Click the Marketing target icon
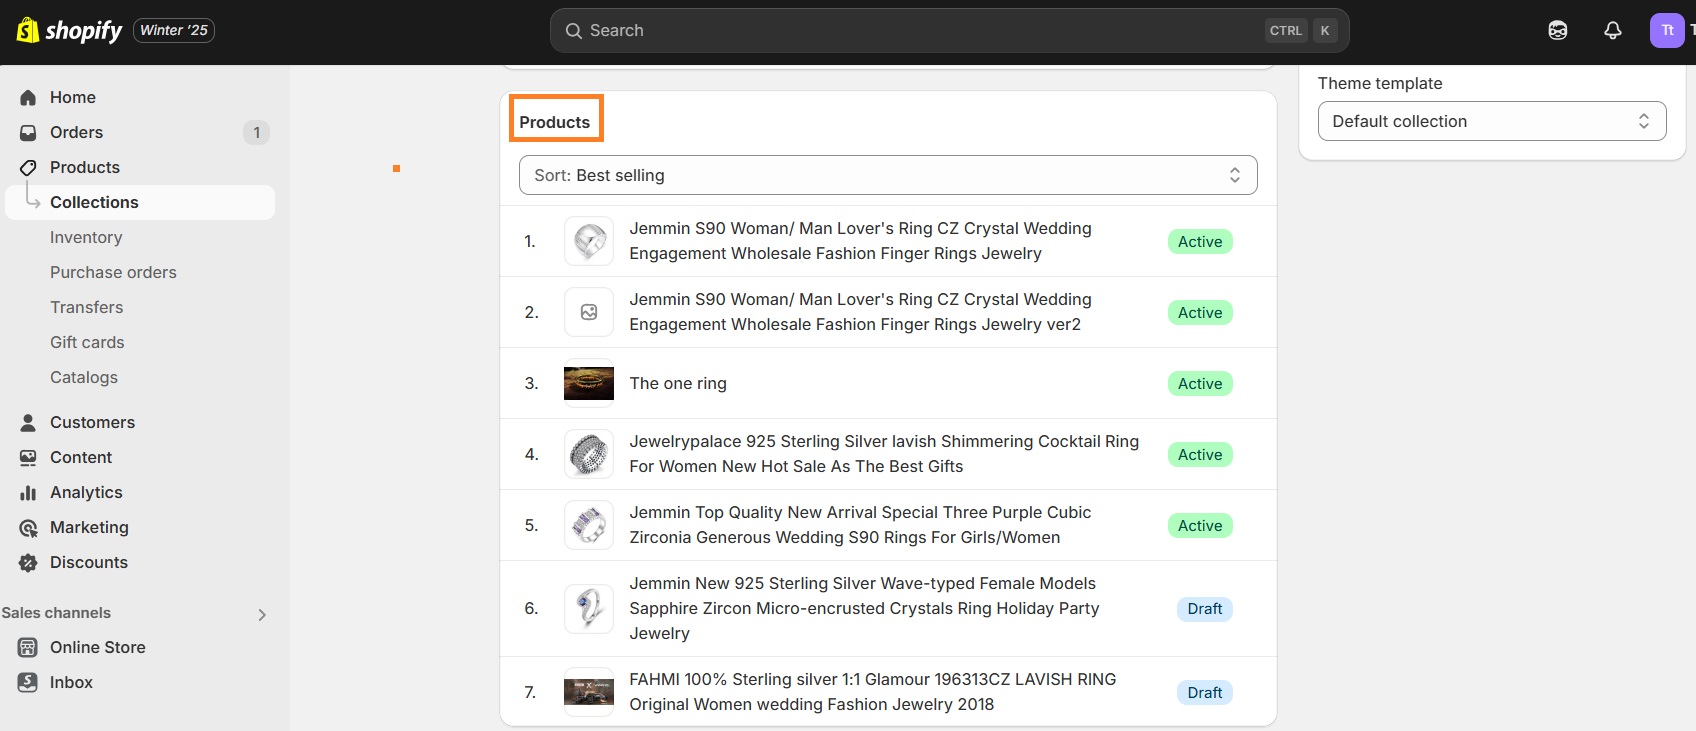The image size is (1696, 731). 28,527
